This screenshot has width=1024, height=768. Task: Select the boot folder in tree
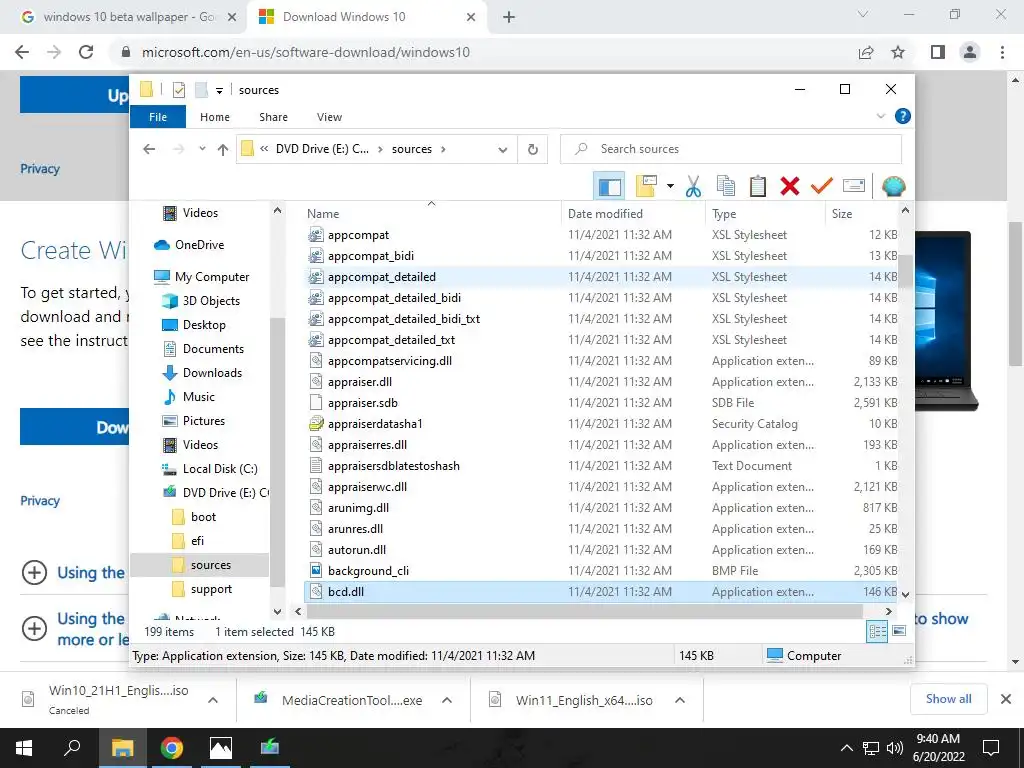coord(203,517)
